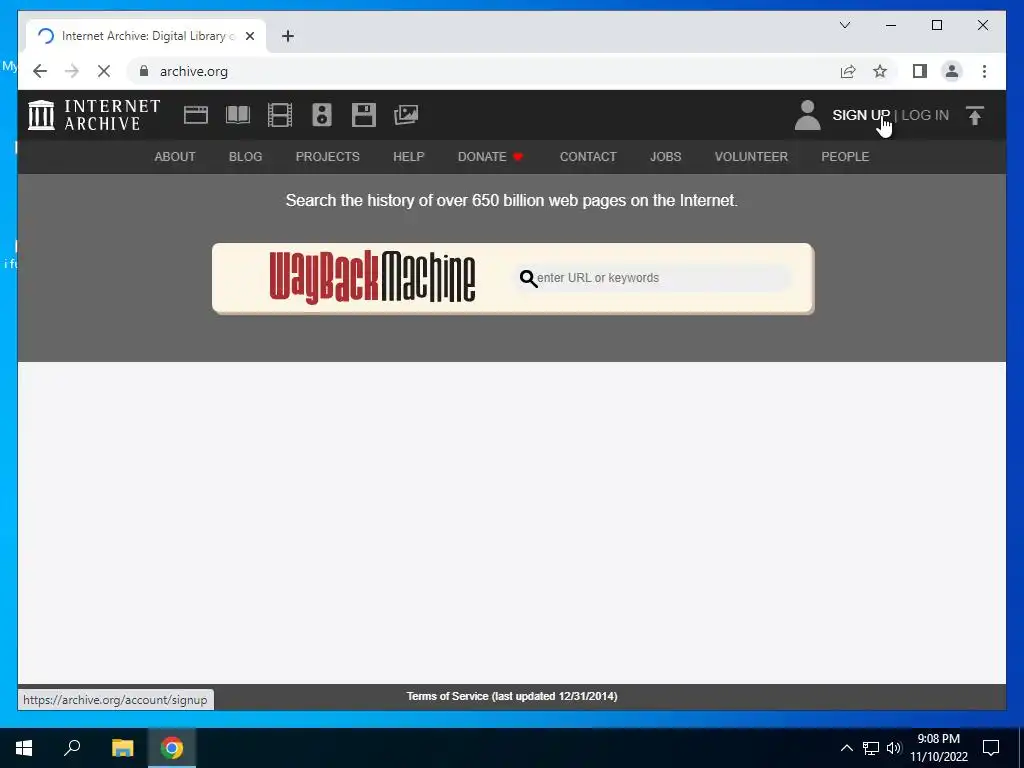
Task: Open the HELP menu item
Action: pyautogui.click(x=408, y=157)
